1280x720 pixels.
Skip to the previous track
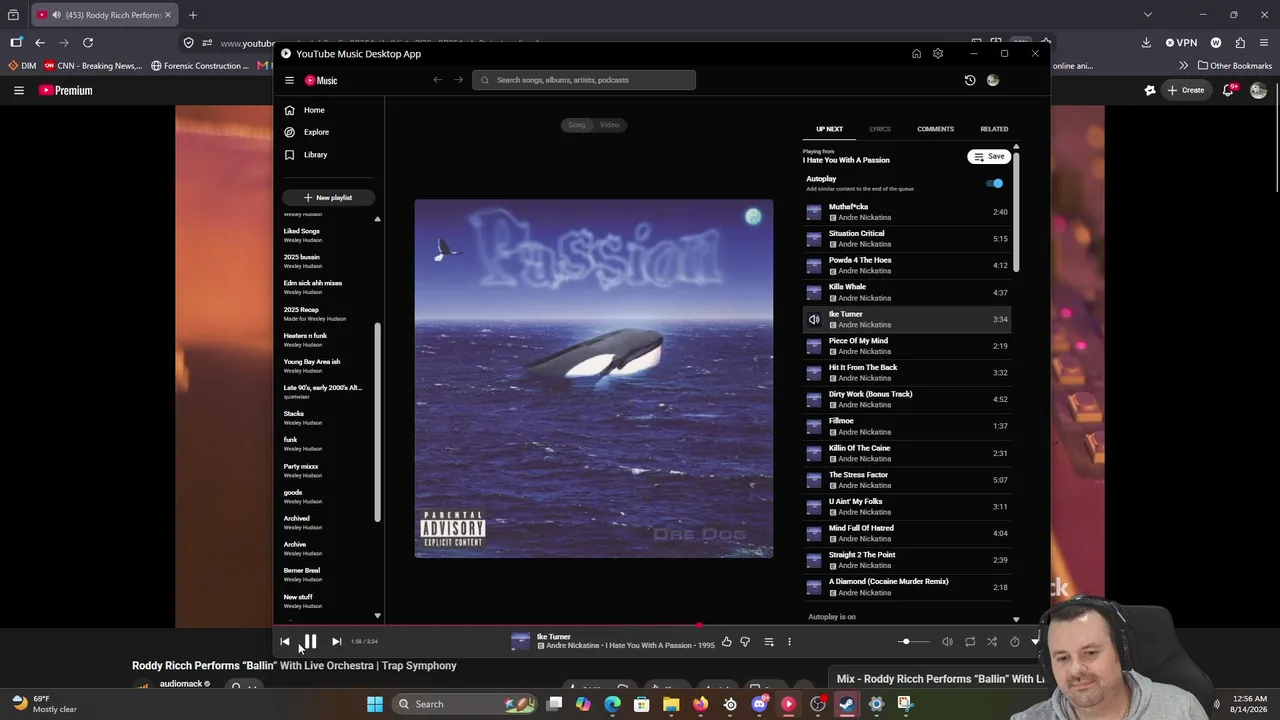[285, 642]
